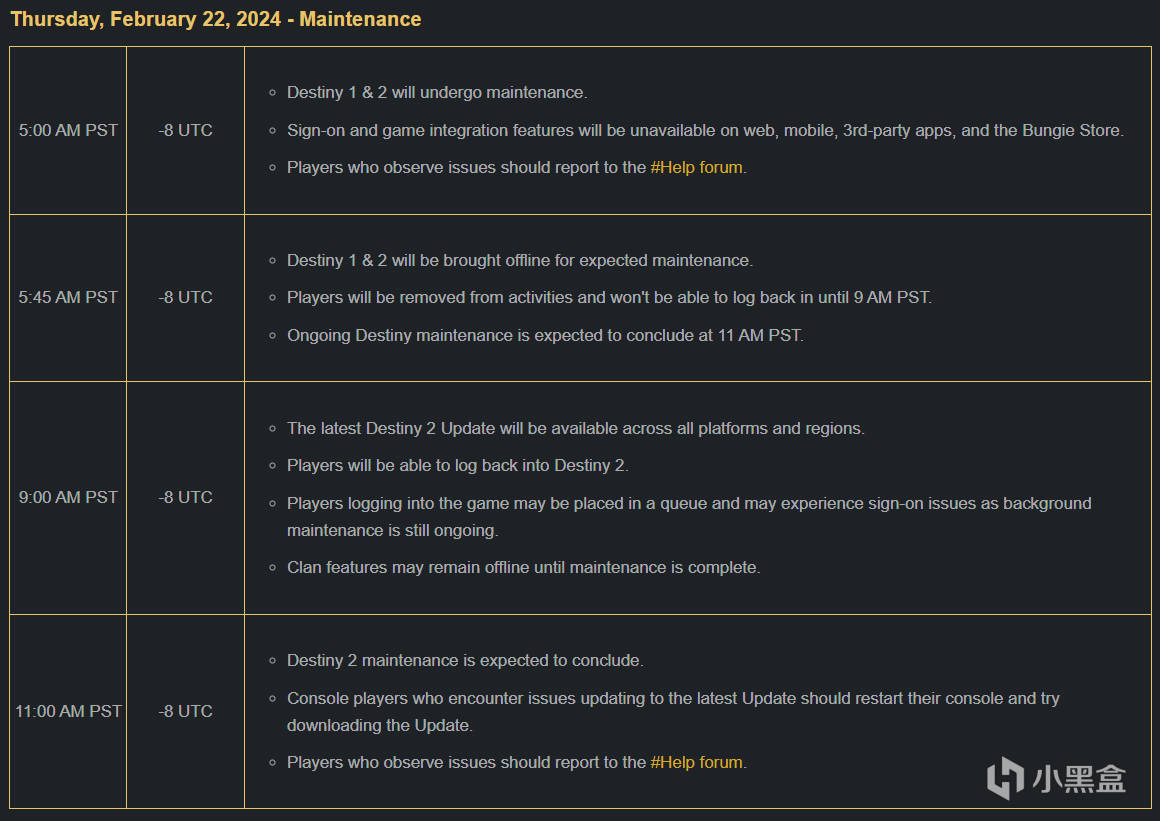Click the 'Console players who encounter issues' line
Viewport: 1160px width, 821px height.
click(672, 698)
